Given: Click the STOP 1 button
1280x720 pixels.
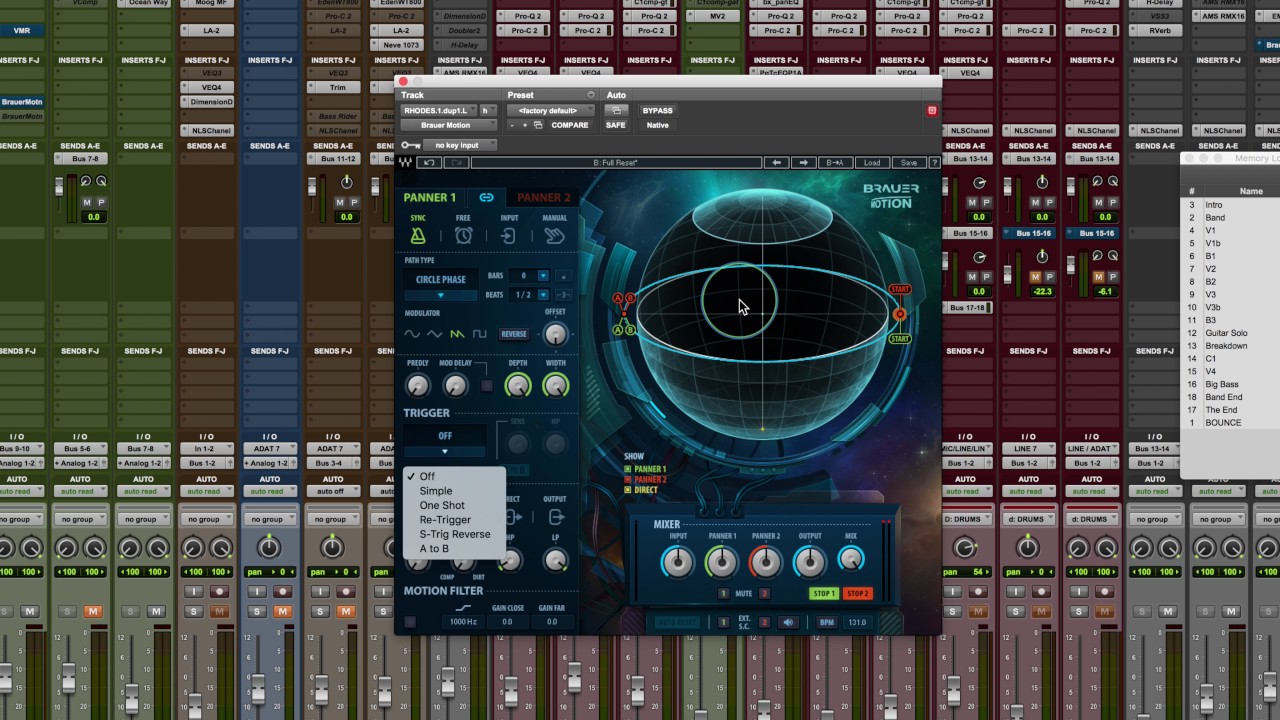Looking at the screenshot, I should tap(823, 593).
